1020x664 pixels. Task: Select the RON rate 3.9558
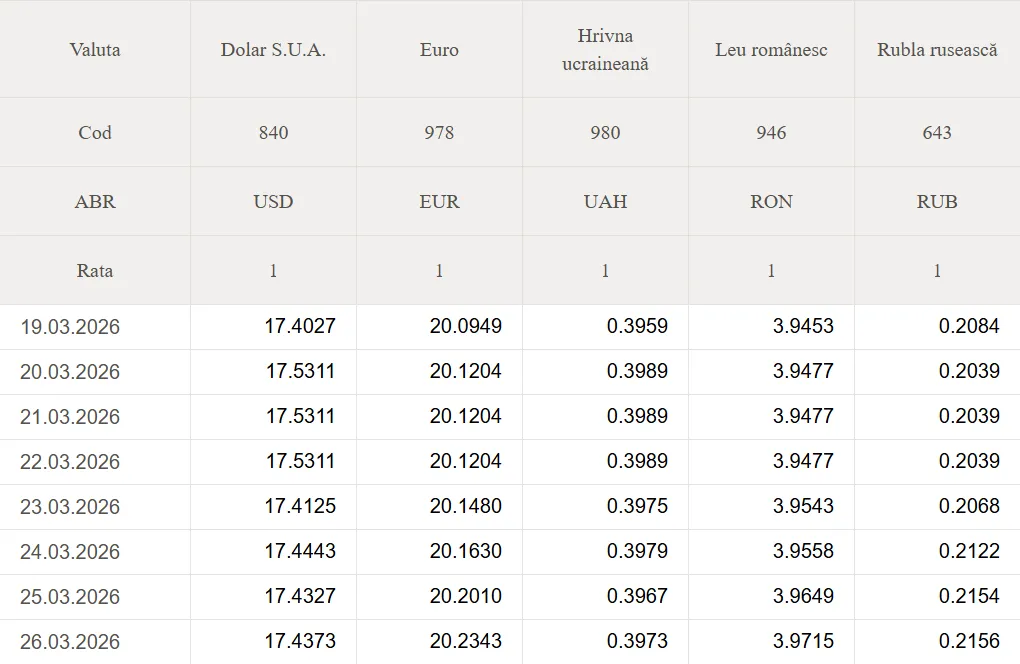803,551
